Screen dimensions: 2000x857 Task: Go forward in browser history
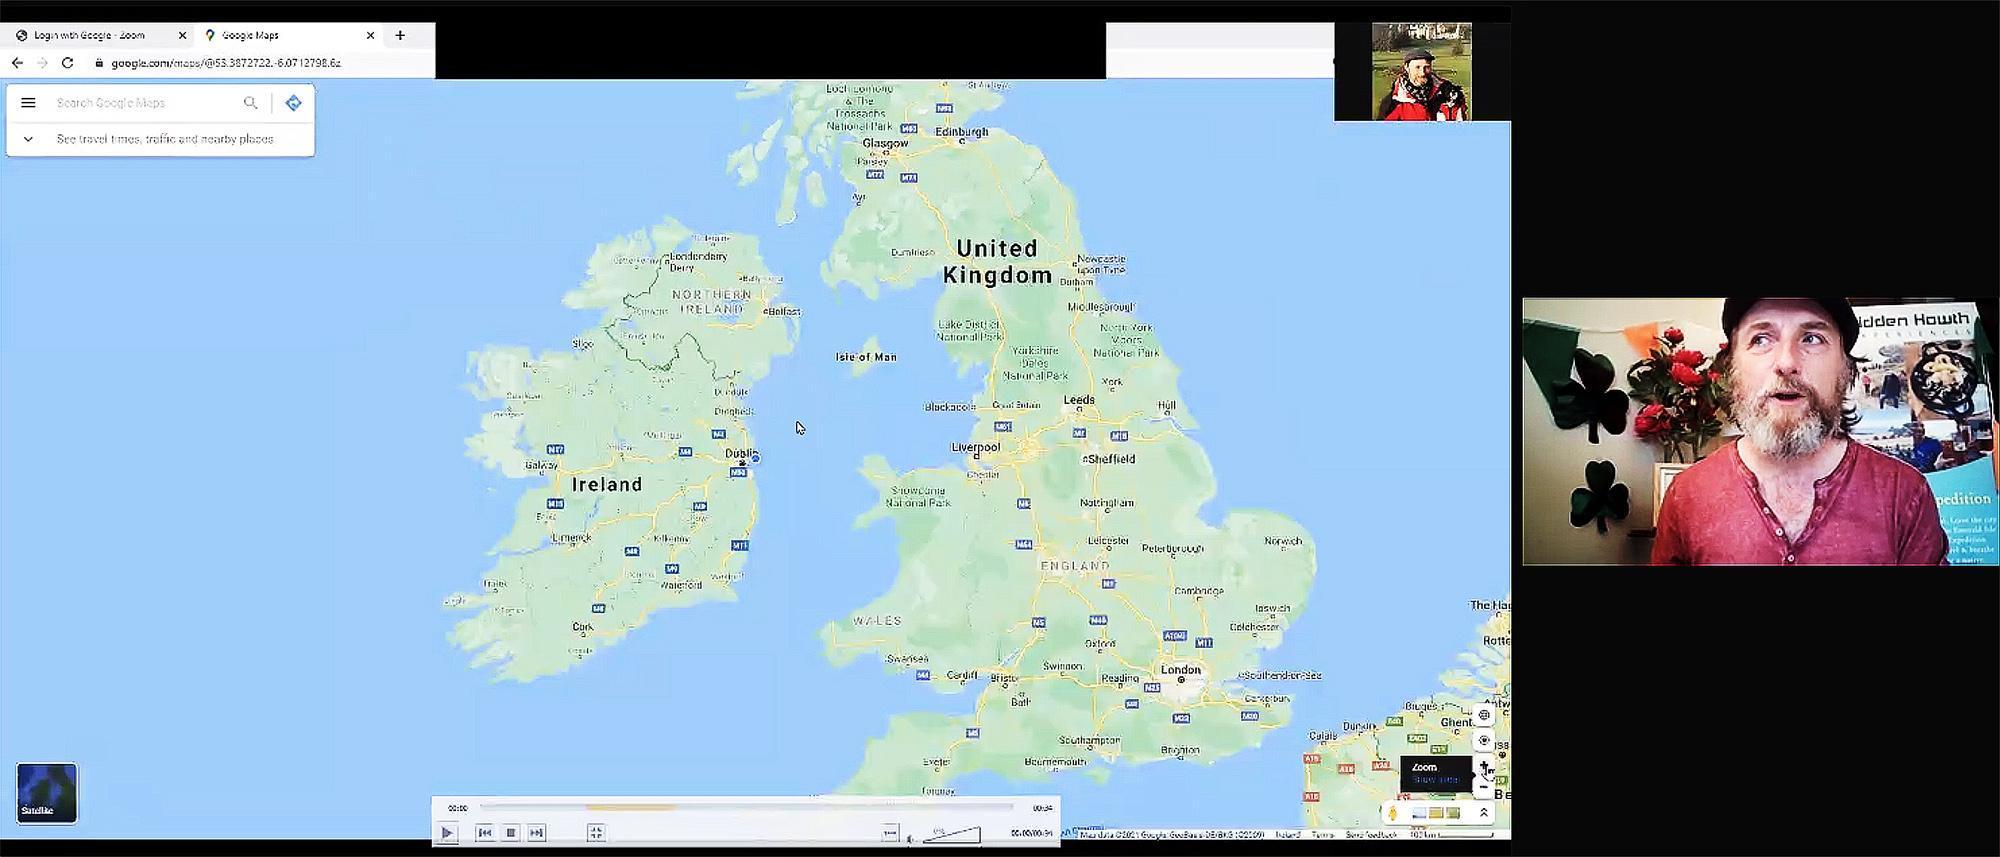pos(42,62)
